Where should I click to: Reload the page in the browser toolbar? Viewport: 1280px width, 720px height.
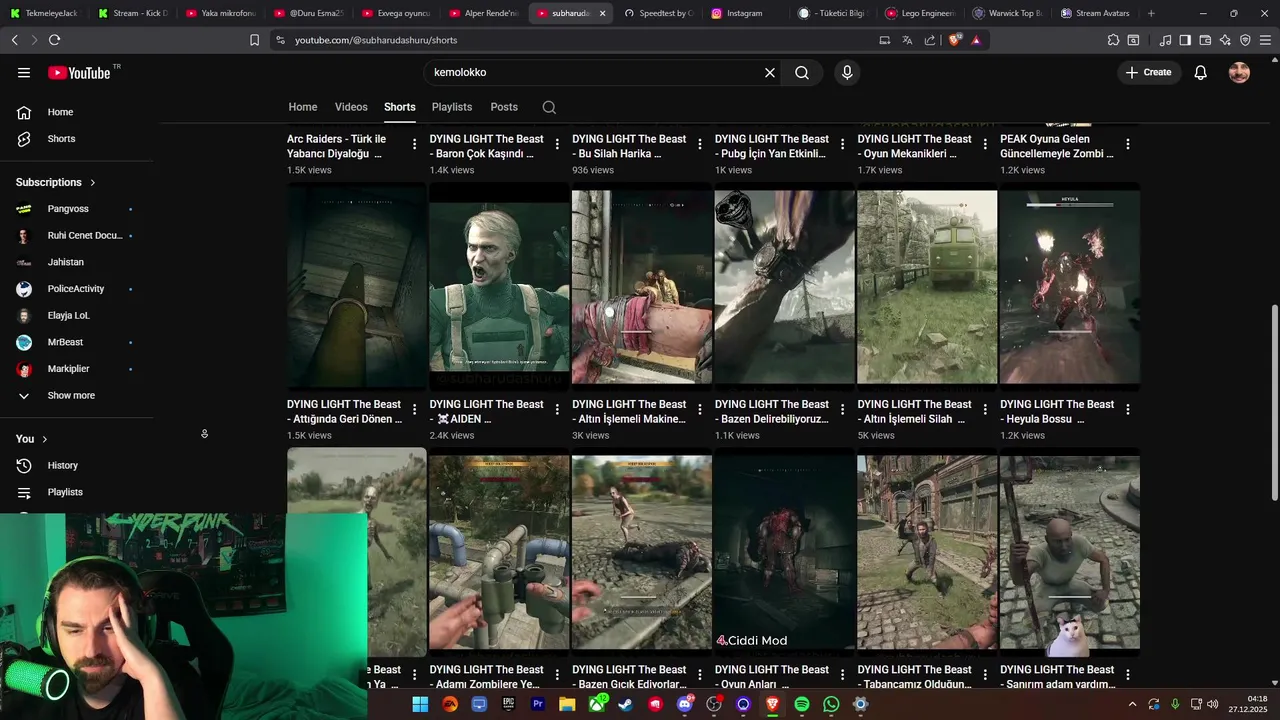click(x=54, y=40)
